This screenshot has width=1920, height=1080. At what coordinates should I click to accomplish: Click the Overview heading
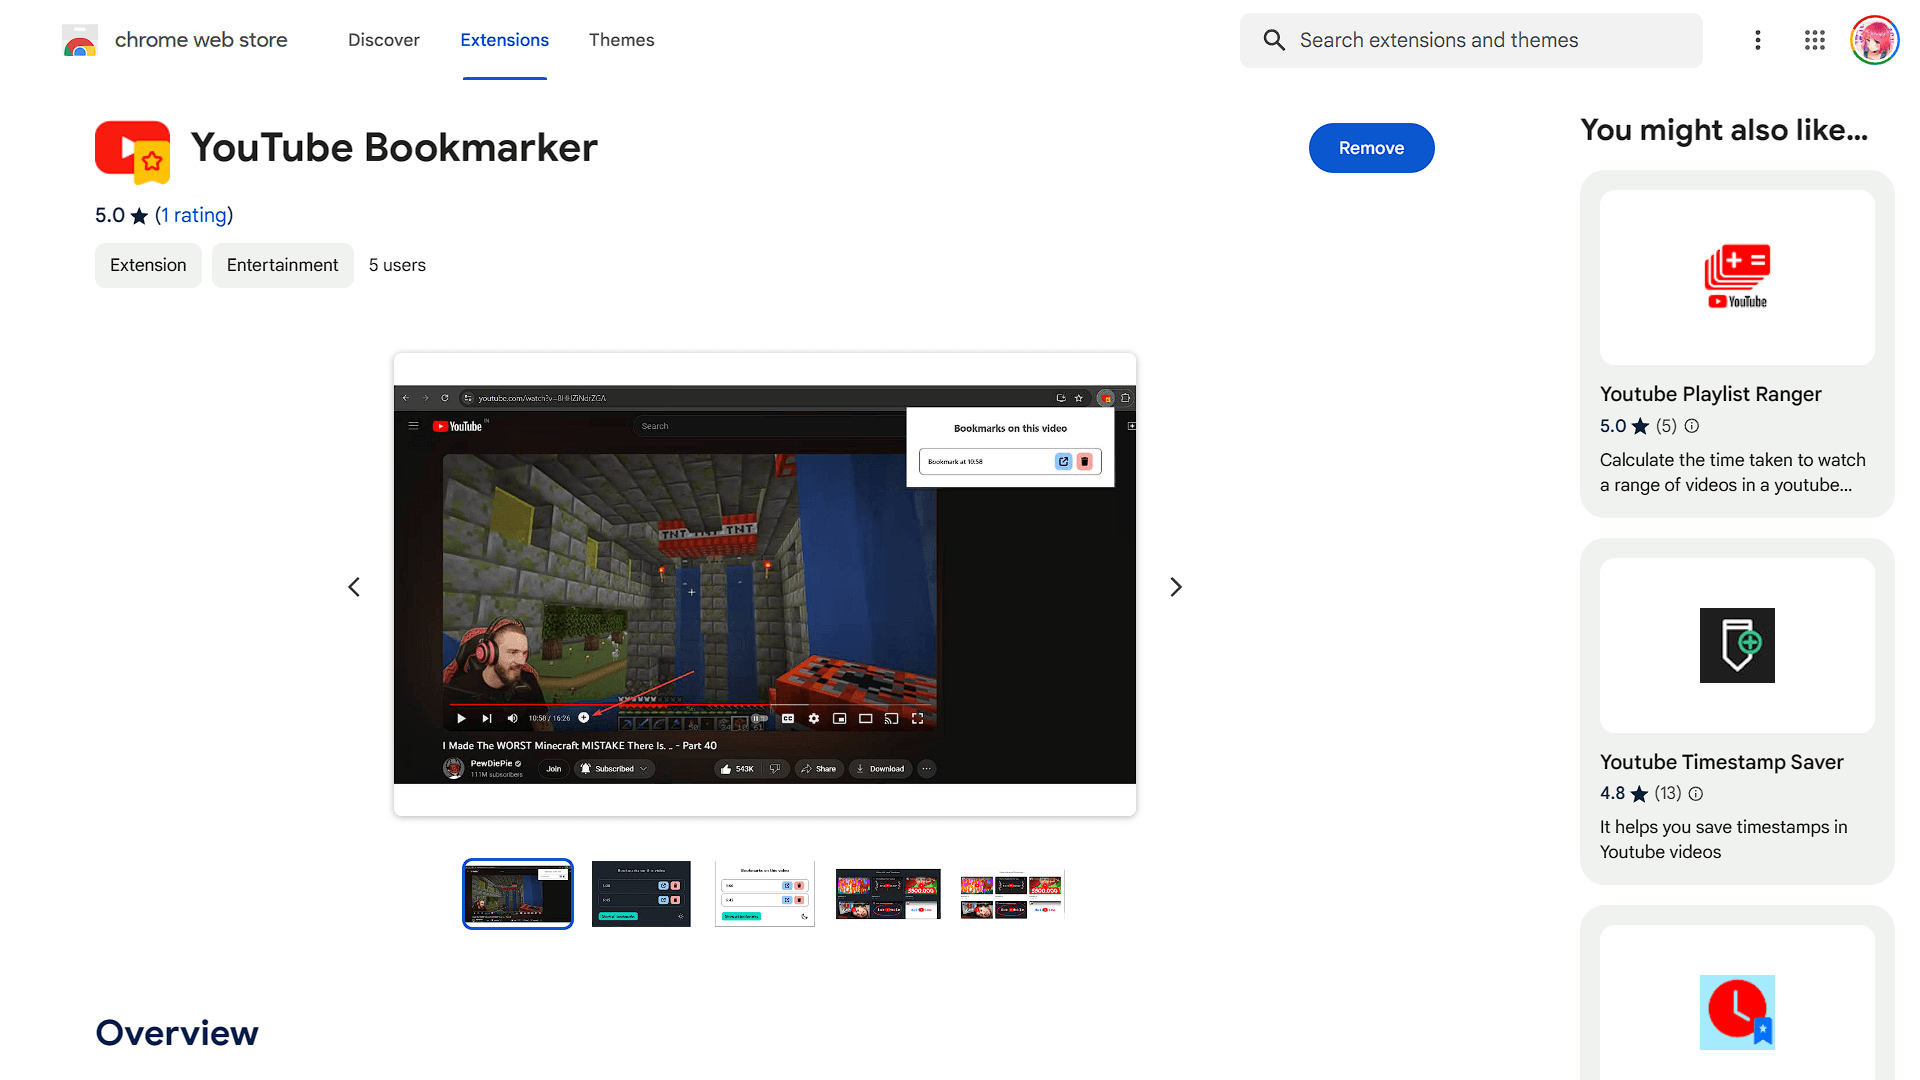point(177,1033)
